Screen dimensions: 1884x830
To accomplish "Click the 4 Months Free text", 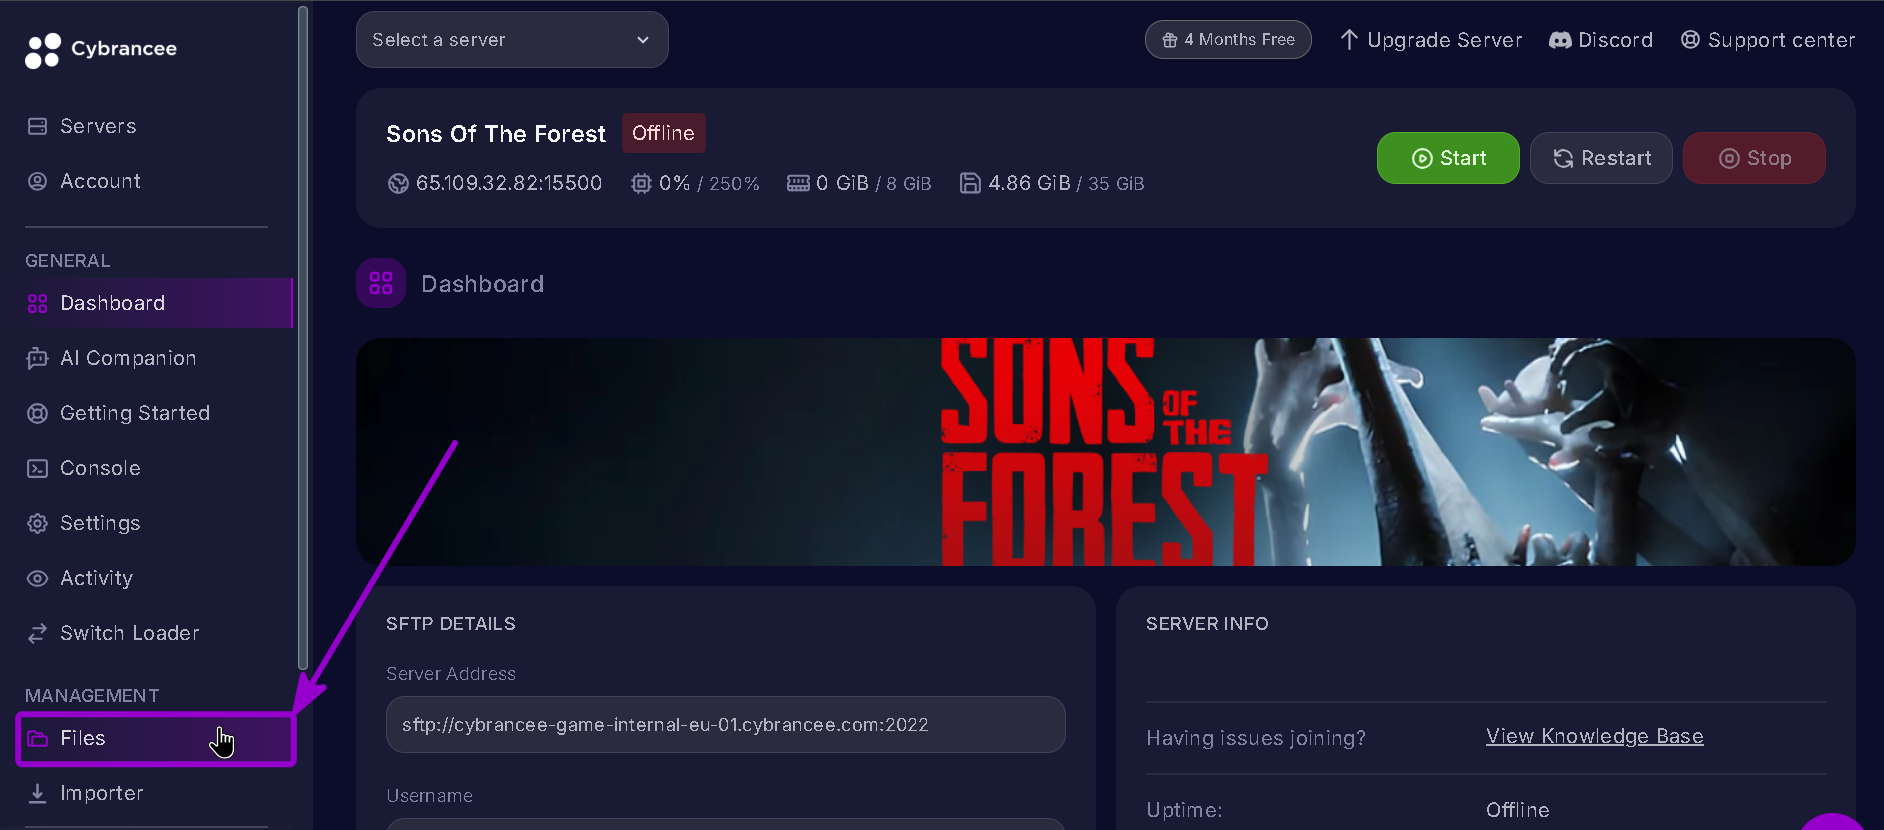I will point(1240,40).
